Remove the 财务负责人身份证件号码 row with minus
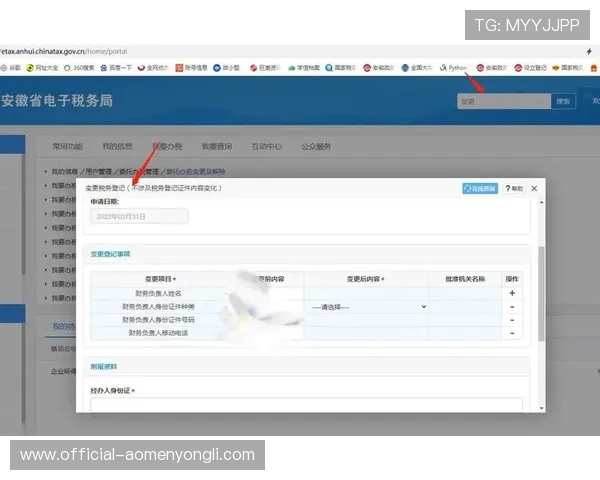This screenshot has width=600, height=480. 512,320
